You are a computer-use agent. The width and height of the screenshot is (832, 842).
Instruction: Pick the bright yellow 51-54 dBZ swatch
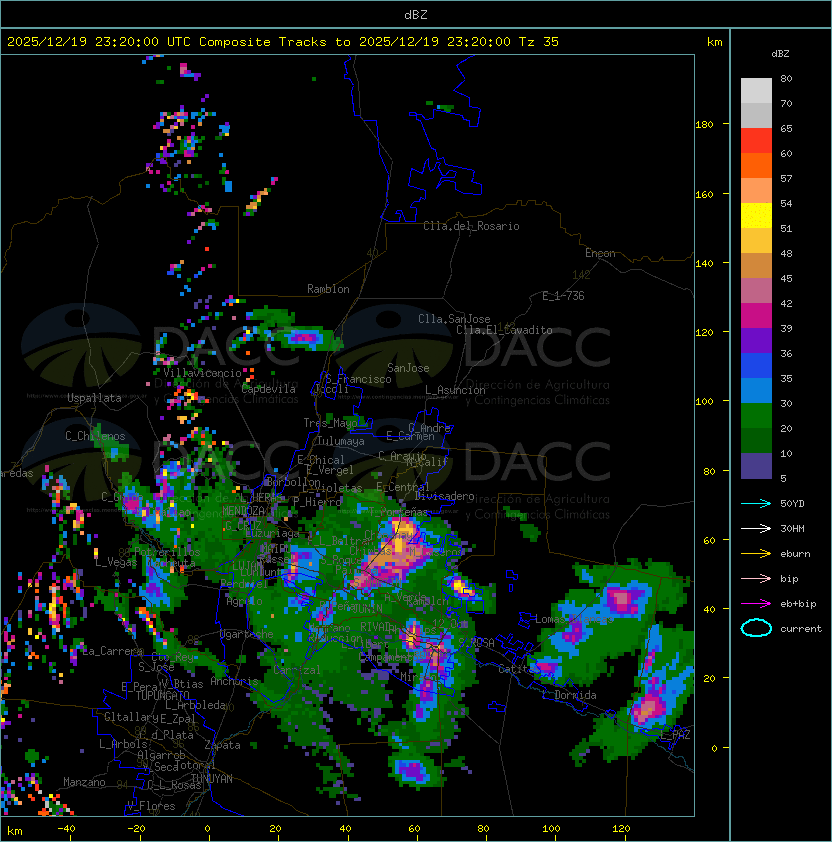pos(756,215)
